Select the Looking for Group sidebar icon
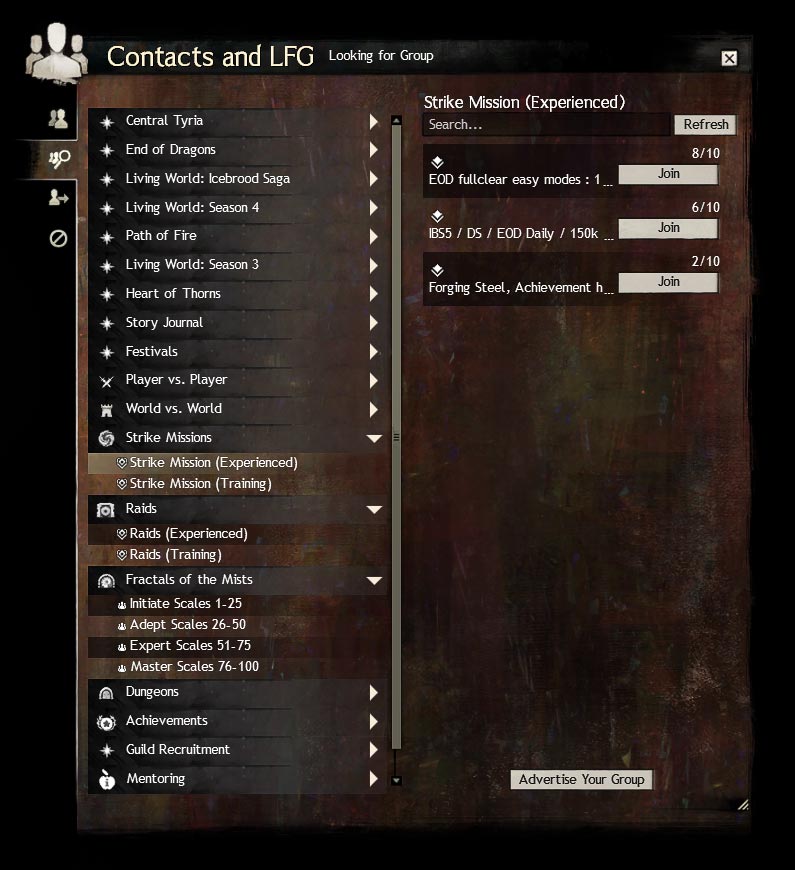Screen dimensions: 795x870 (59, 159)
